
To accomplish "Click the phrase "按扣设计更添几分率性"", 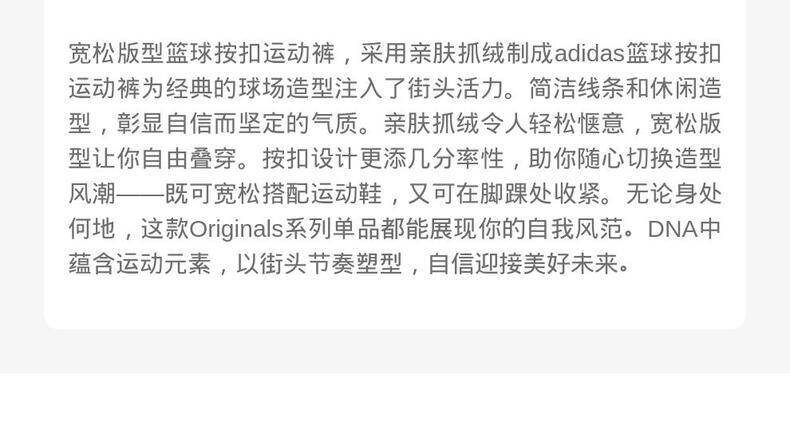I will coord(383,159).
